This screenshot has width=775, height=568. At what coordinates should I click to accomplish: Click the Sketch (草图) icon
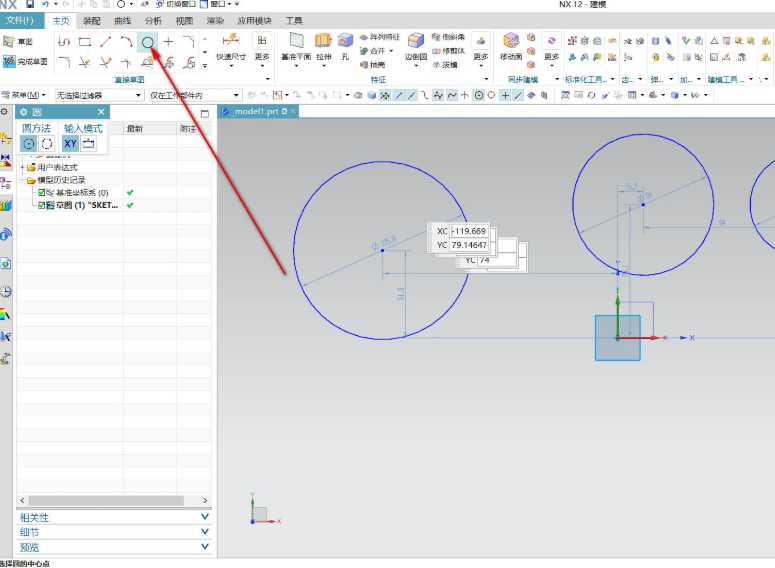9,42
